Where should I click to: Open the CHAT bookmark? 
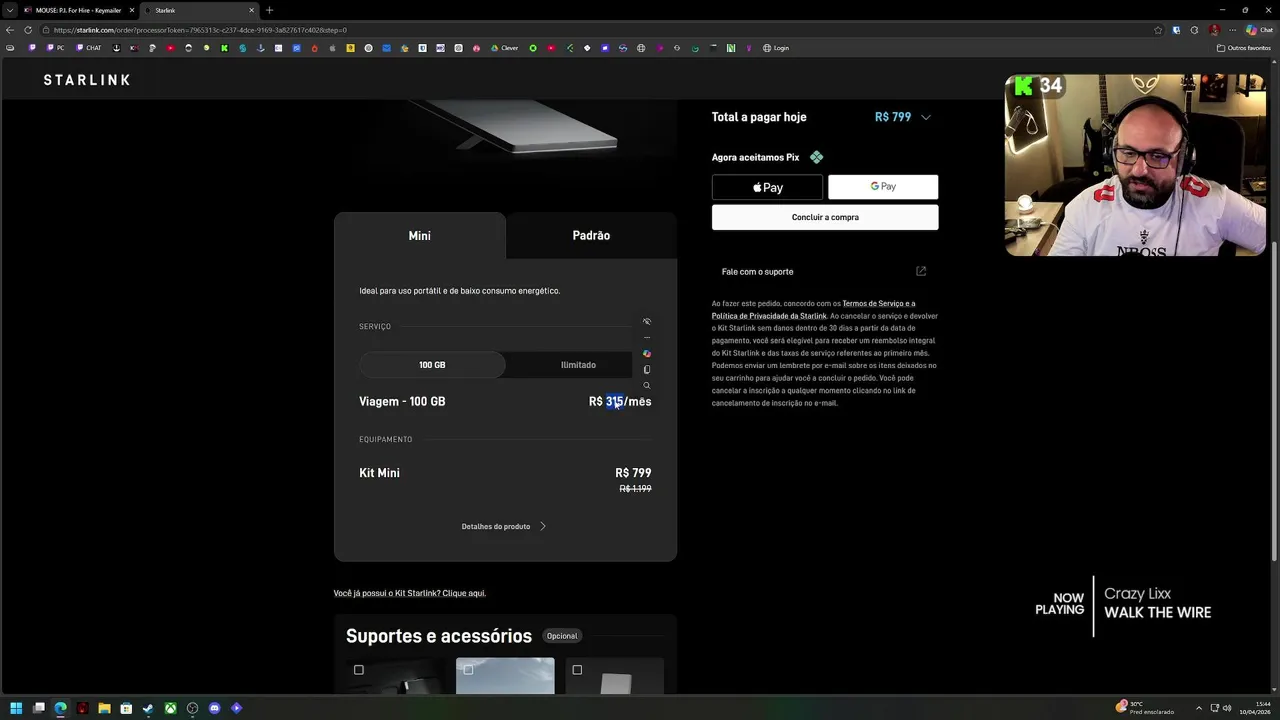point(89,48)
